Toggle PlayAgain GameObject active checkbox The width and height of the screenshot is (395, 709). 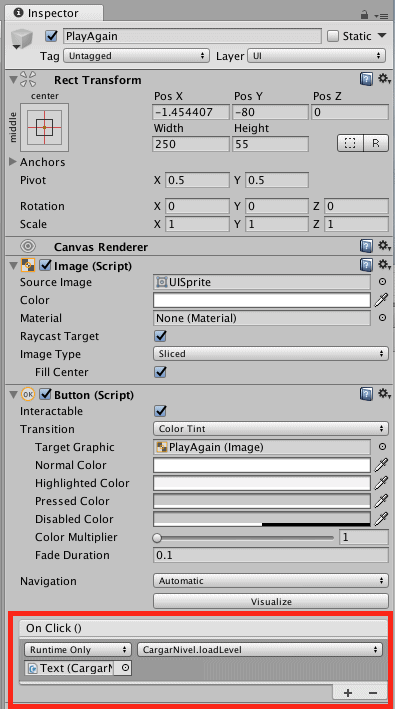point(52,36)
